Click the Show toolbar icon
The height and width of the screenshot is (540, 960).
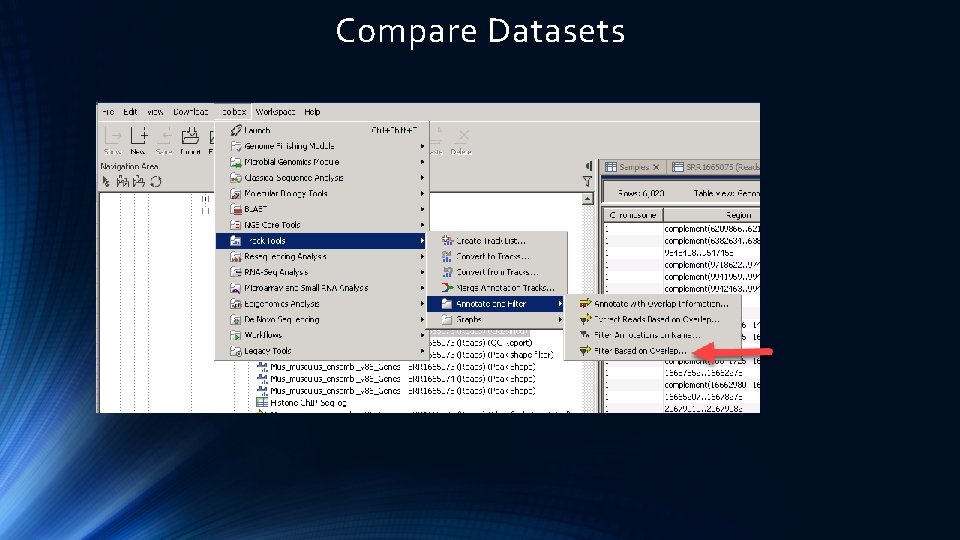coord(113,141)
